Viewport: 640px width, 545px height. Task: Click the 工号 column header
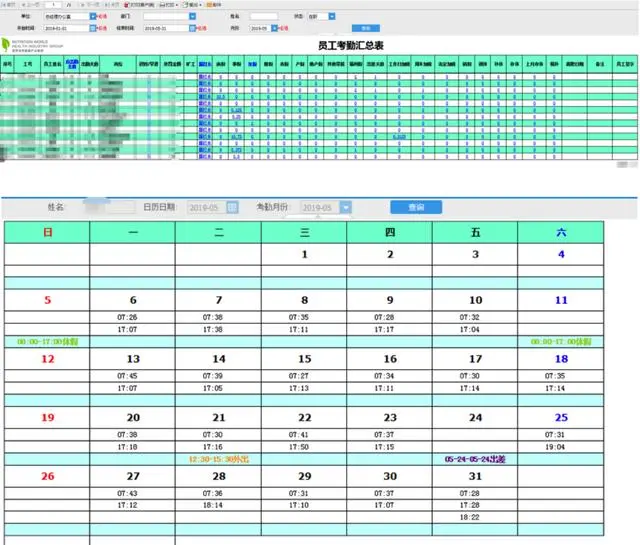28,64
